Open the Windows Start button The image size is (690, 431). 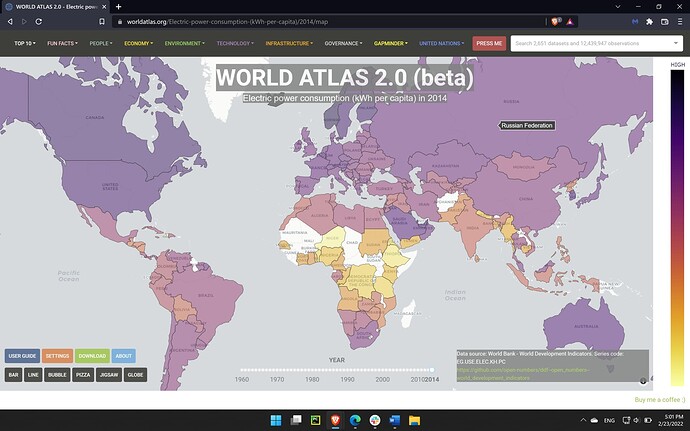point(276,420)
